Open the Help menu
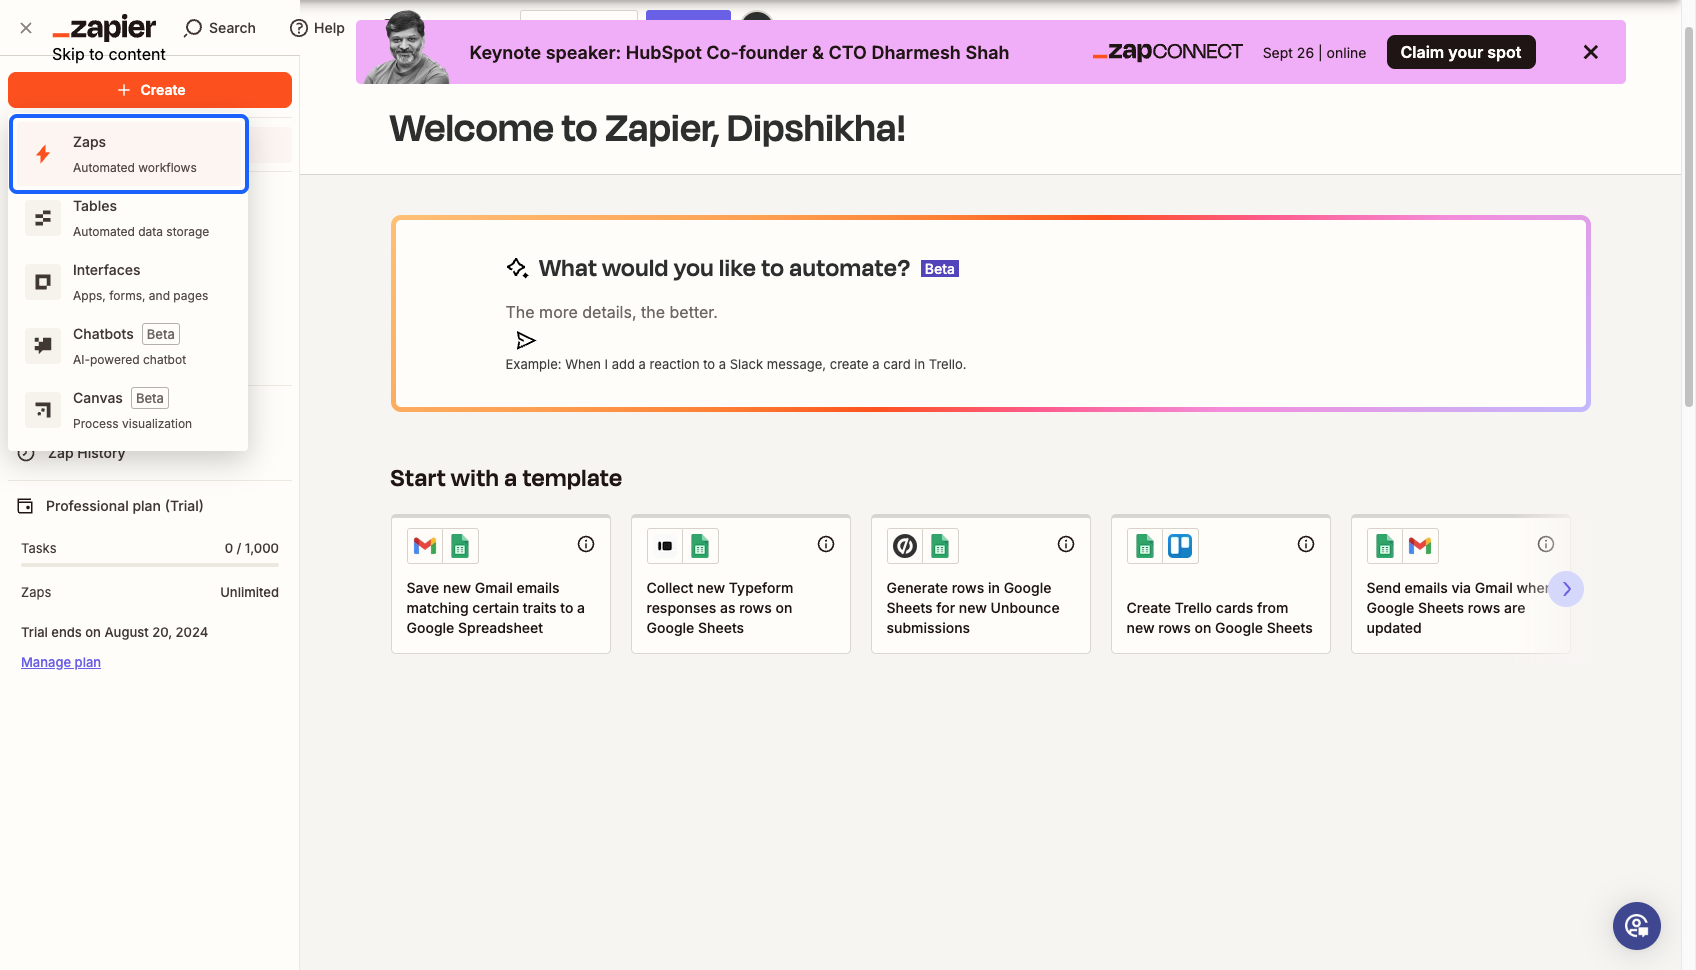 pos(317,28)
